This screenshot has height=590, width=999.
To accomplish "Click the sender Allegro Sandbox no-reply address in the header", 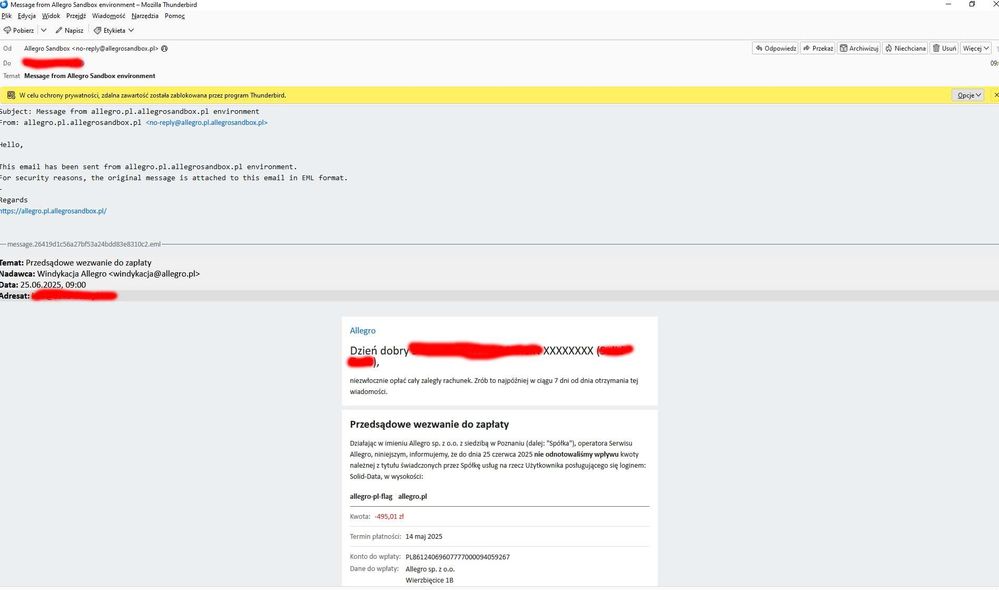I will (x=91, y=48).
